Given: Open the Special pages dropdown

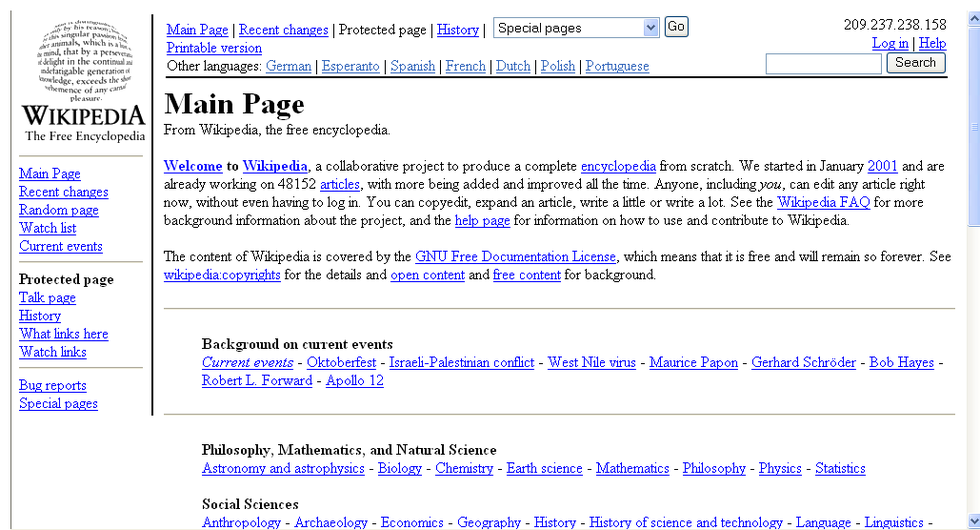Looking at the screenshot, I should click(576, 28).
